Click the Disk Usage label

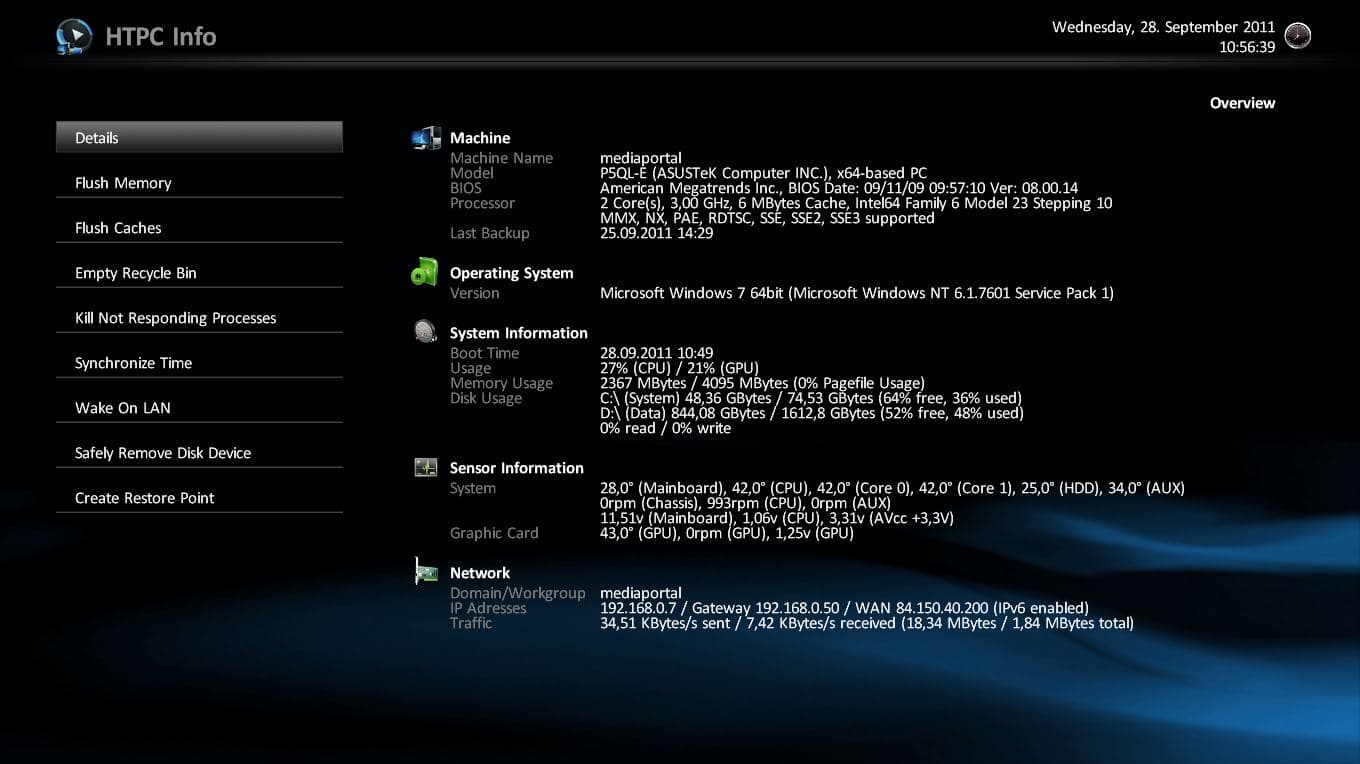click(486, 398)
